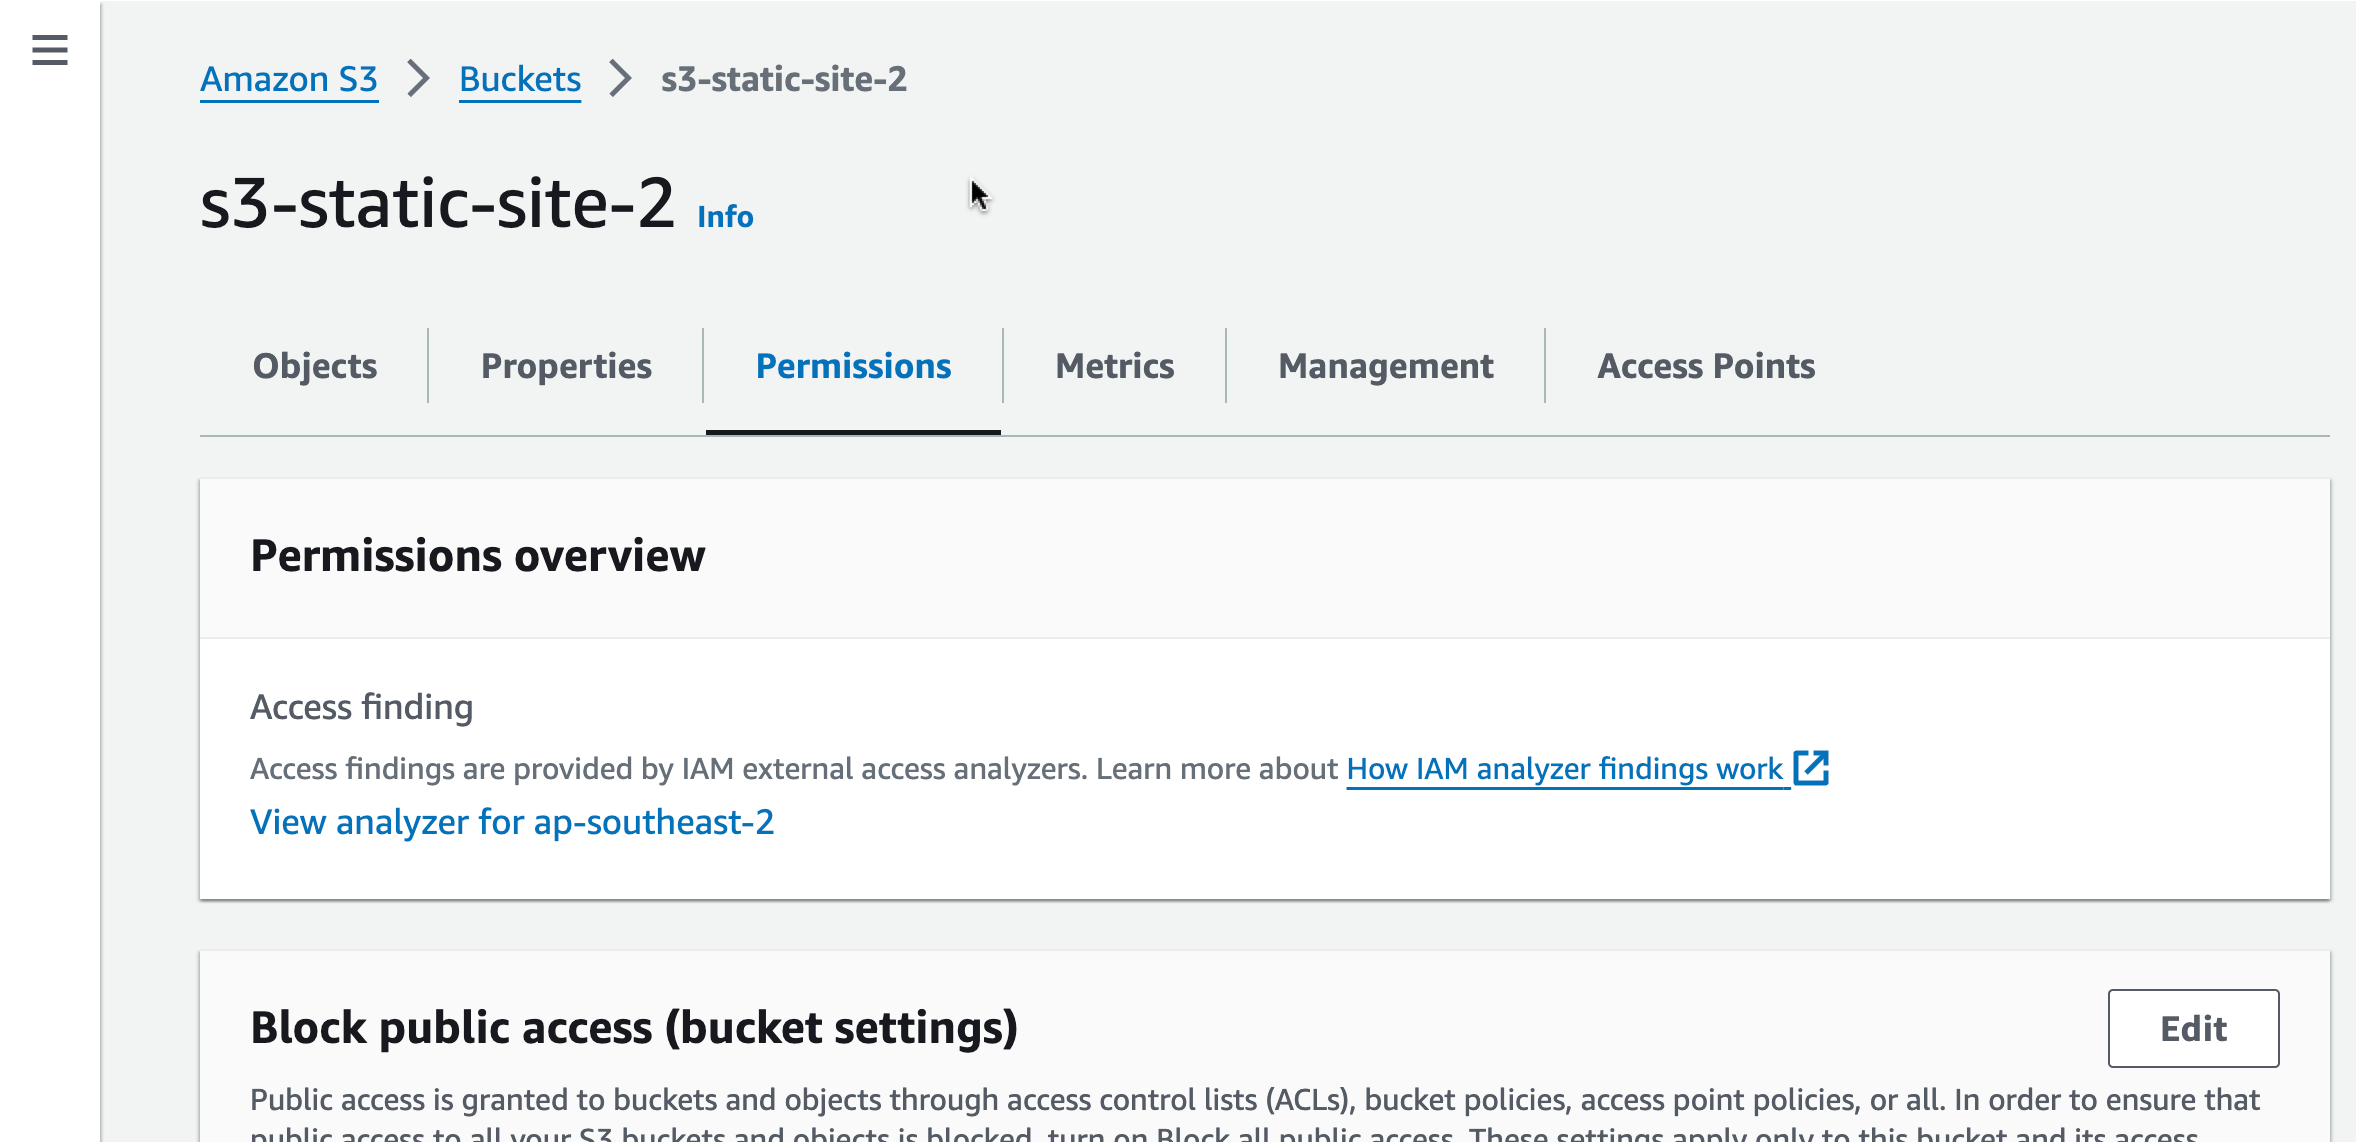Image resolution: width=2356 pixels, height=1142 pixels.
Task: Open the hamburger navigation menu
Action: (49, 50)
